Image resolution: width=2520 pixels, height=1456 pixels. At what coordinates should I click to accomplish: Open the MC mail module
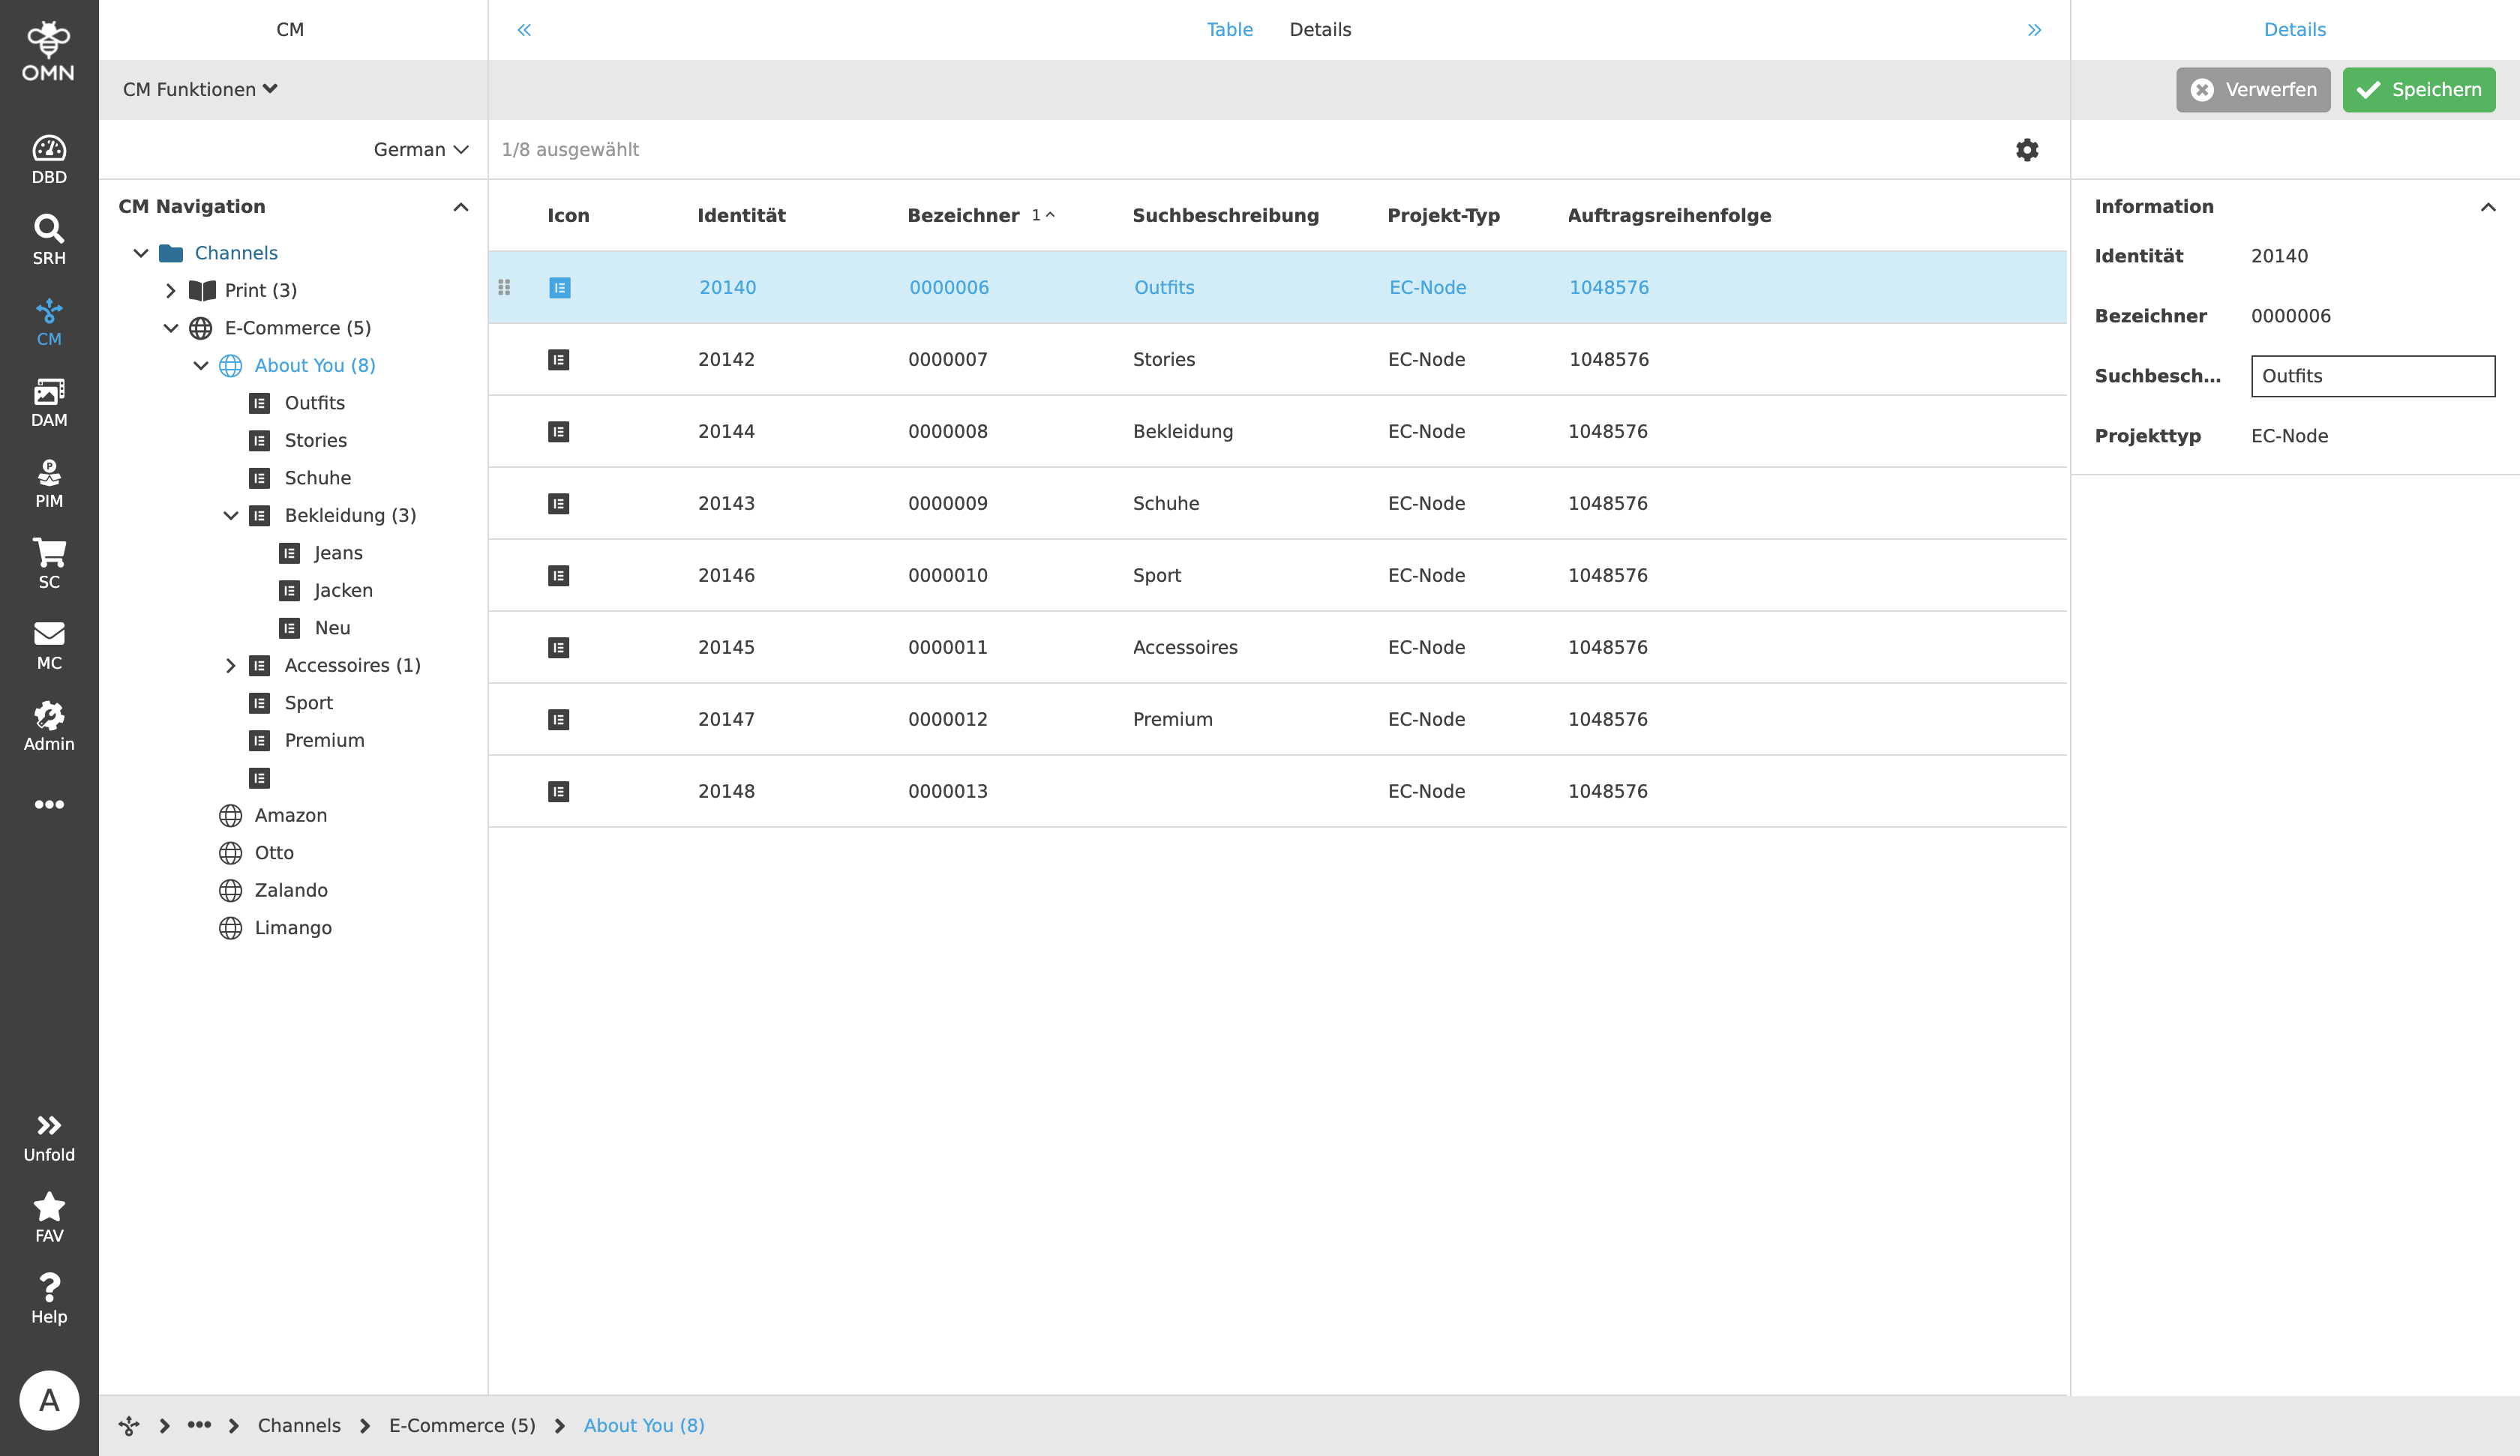[x=49, y=645]
